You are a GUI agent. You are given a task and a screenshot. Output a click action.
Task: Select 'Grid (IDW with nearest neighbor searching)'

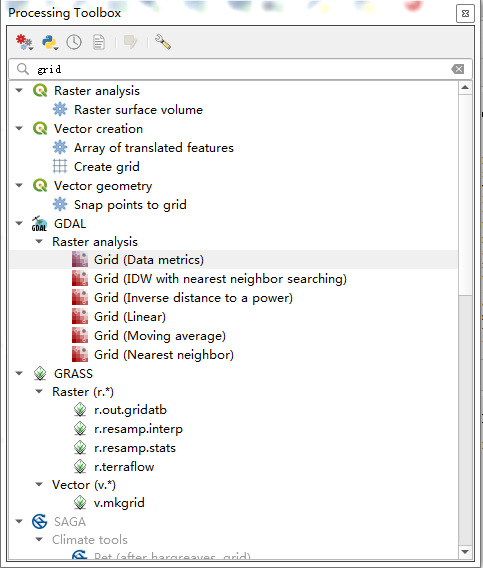point(220,279)
